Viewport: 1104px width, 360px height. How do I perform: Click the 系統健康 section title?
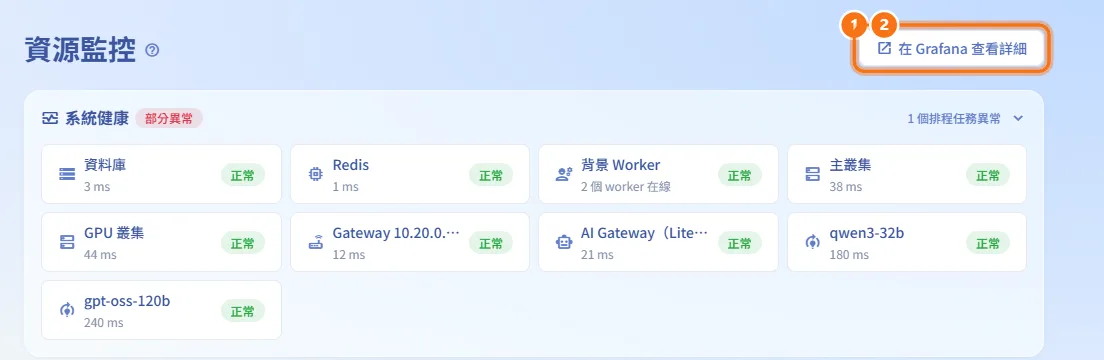tap(96, 118)
